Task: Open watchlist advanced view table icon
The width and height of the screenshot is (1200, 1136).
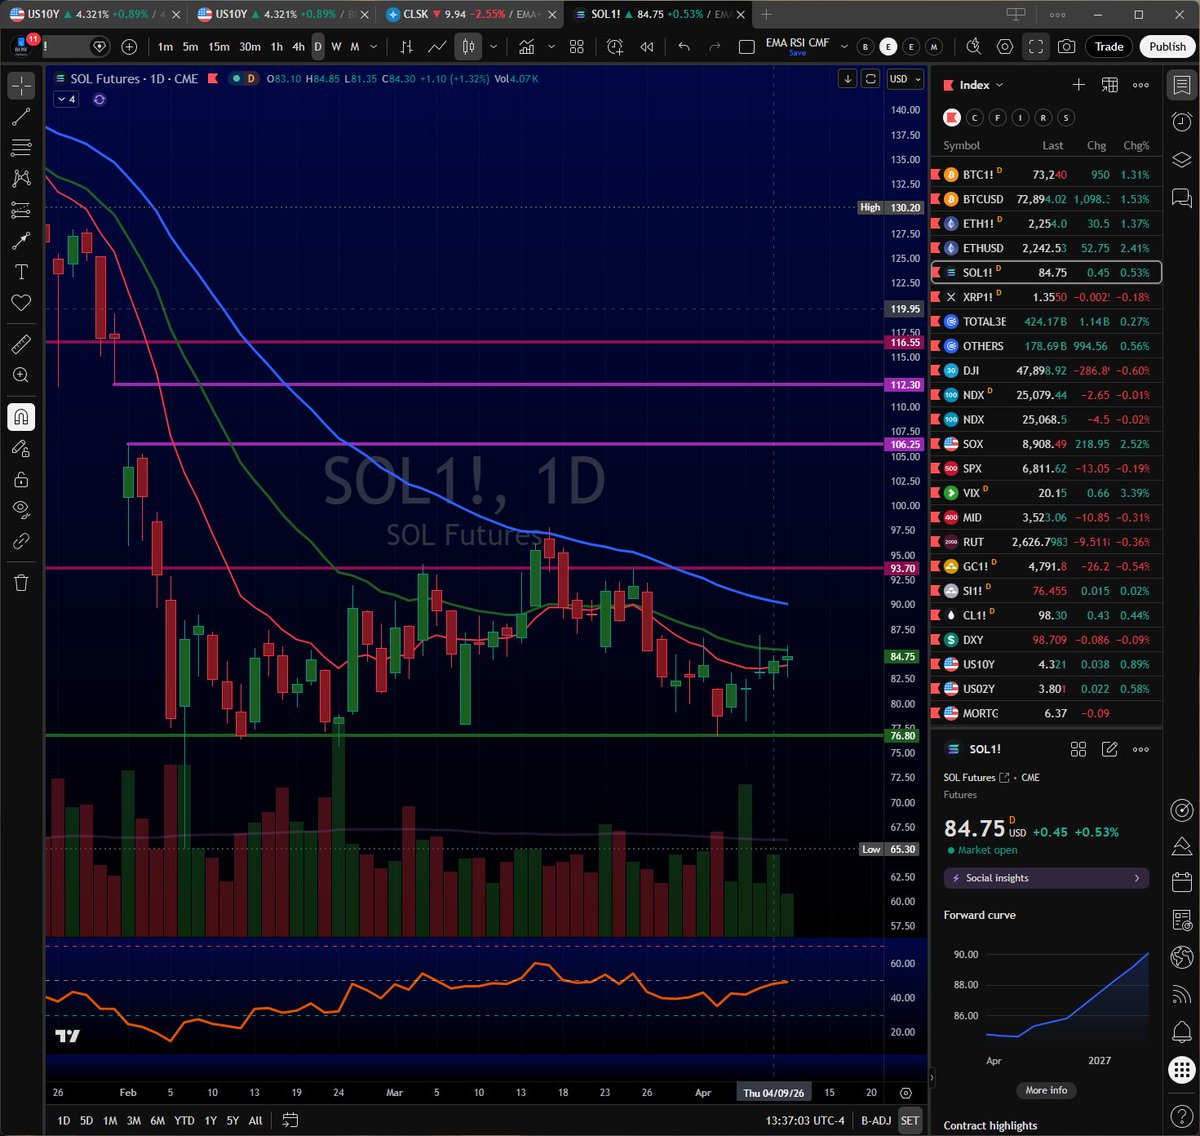Action: [x=1109, y=85]
